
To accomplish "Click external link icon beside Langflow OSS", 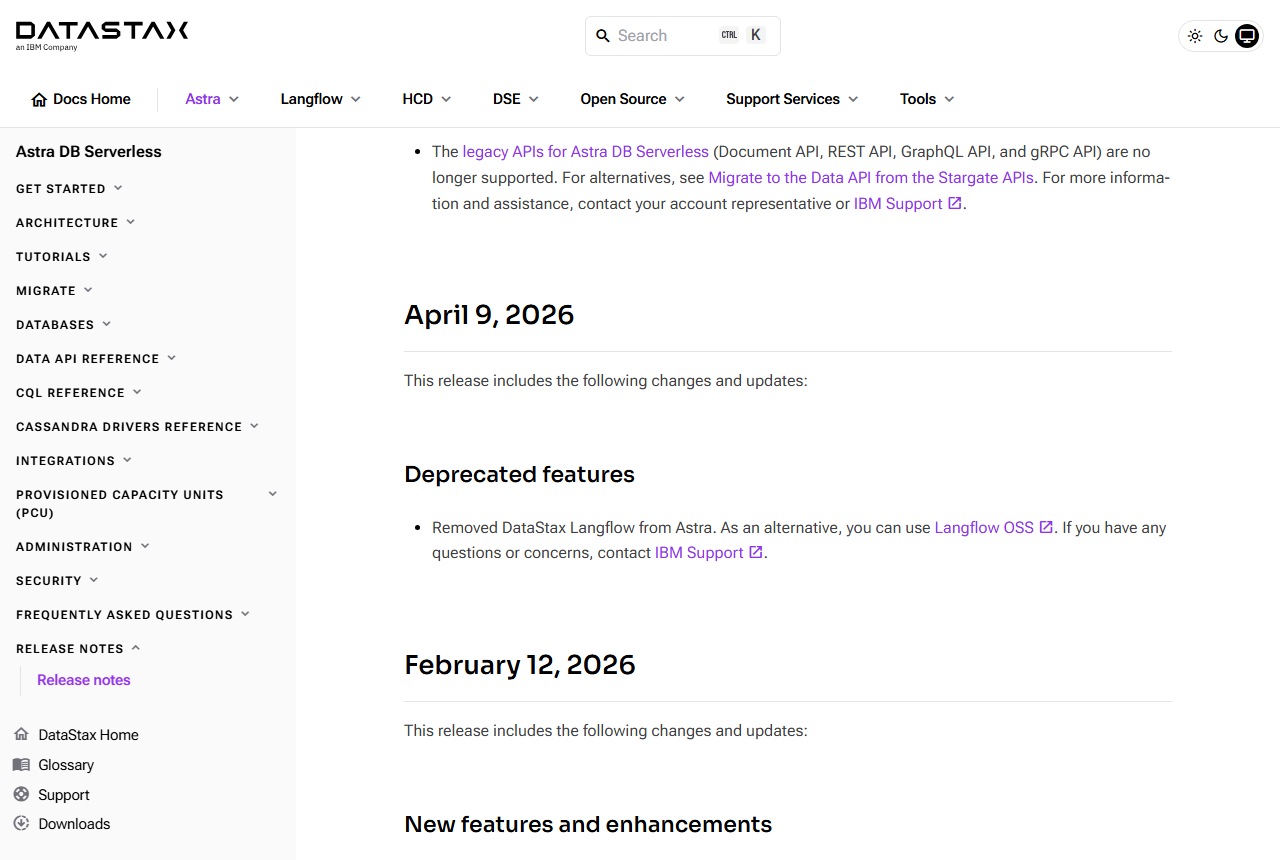I will [1046, 527].
